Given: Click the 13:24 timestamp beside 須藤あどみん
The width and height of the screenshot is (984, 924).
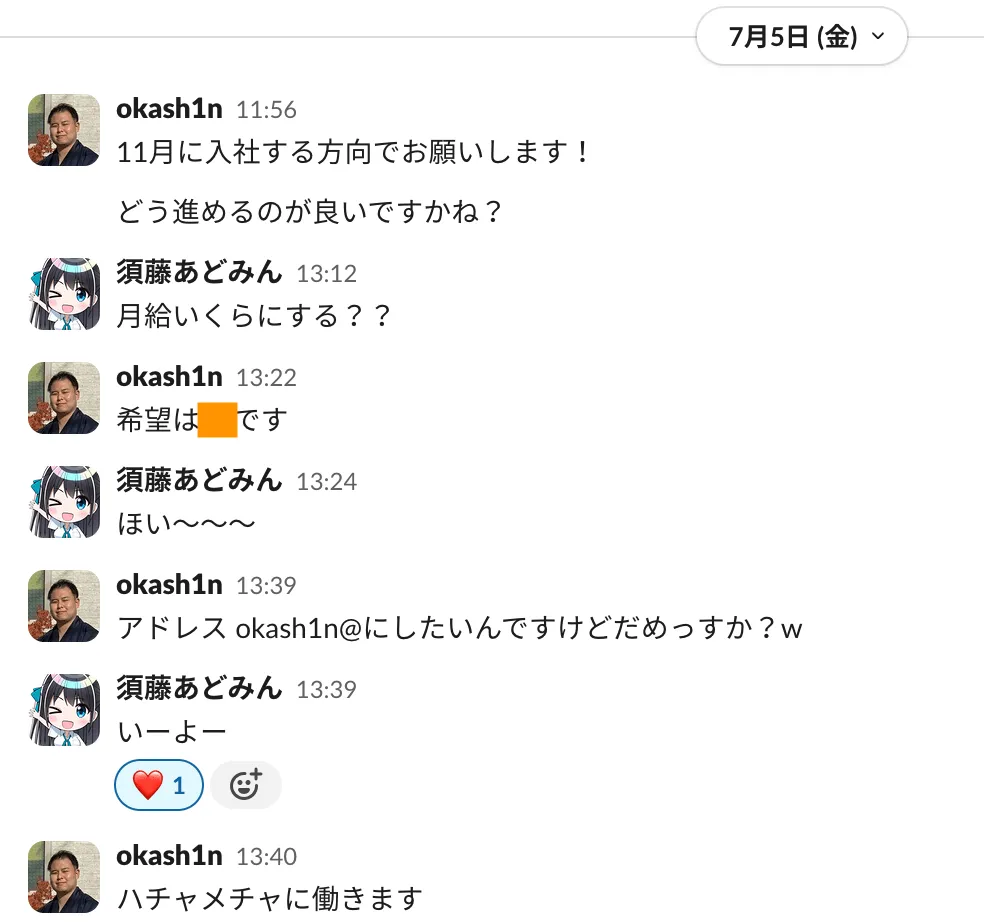Looking at the screenshot, I should point(326,482).
